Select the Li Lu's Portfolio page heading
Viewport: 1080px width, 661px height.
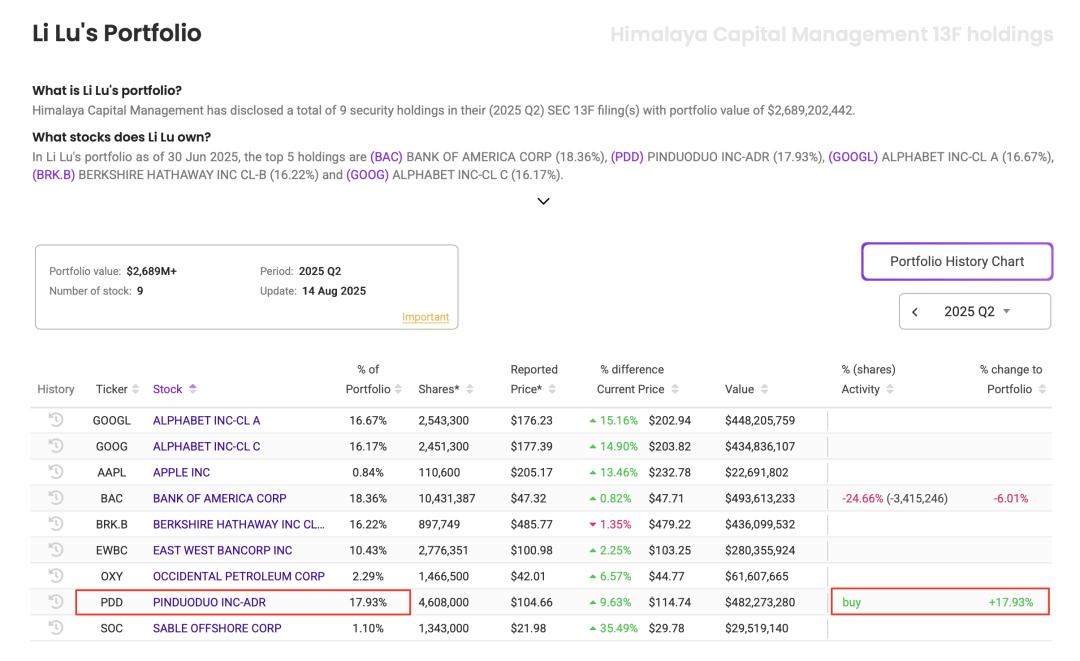click(117, 33)
